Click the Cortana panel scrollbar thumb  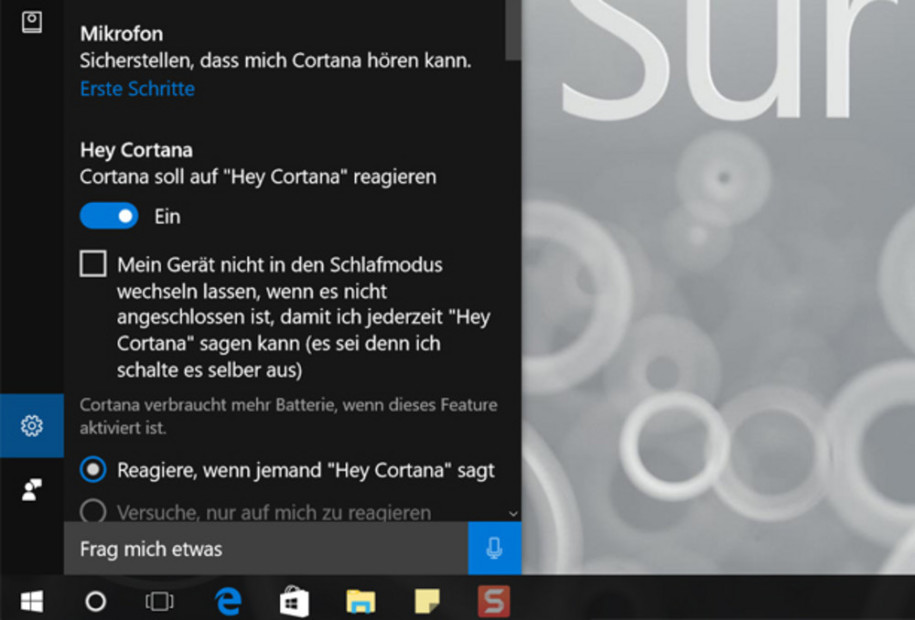(513, 30)
